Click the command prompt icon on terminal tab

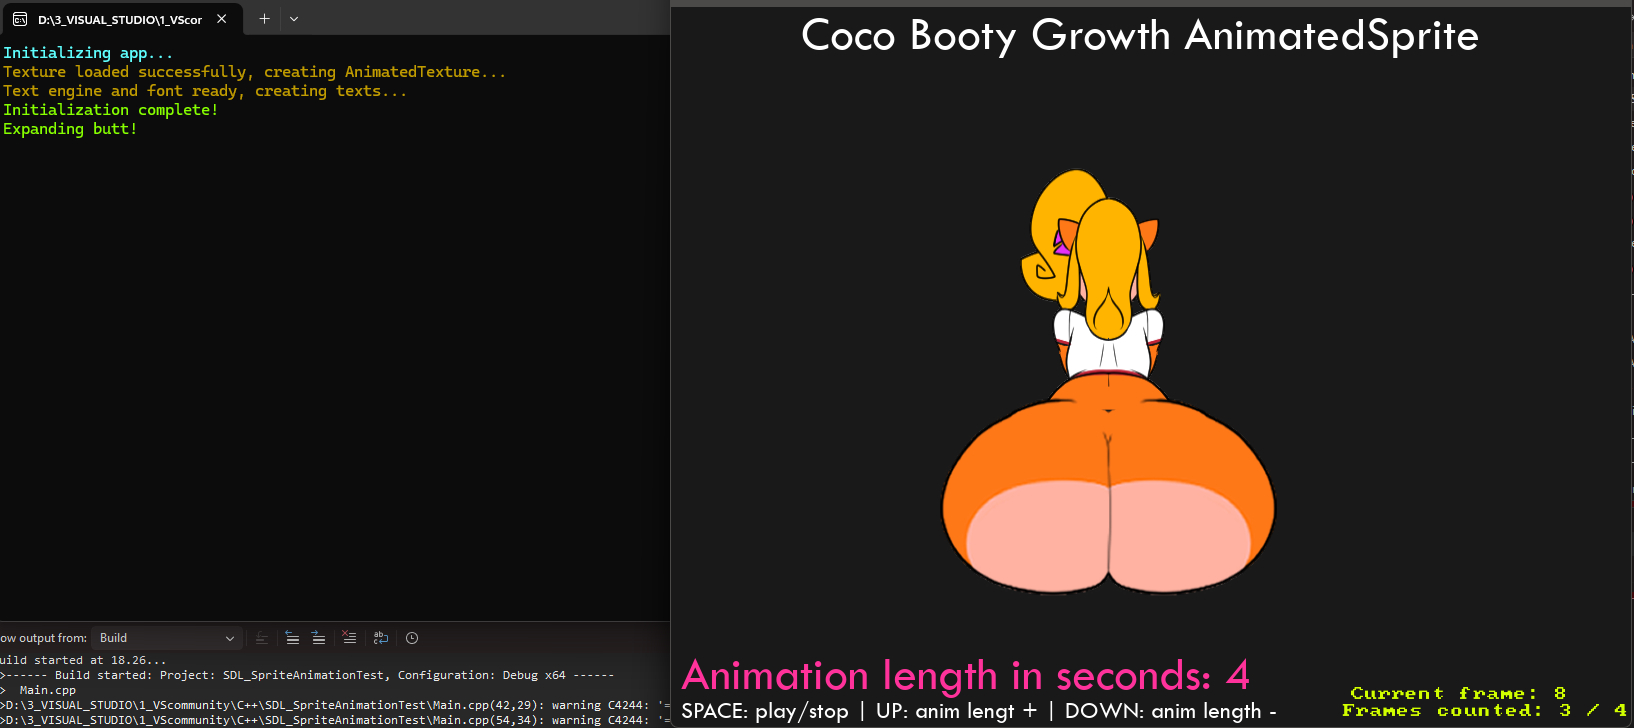pyautogui.click(x=20, y=19)
